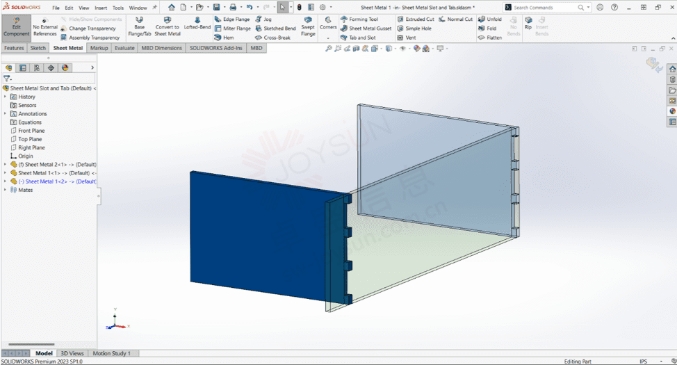Expand the Sheet Metal 2<1> component

pos(5,165)
